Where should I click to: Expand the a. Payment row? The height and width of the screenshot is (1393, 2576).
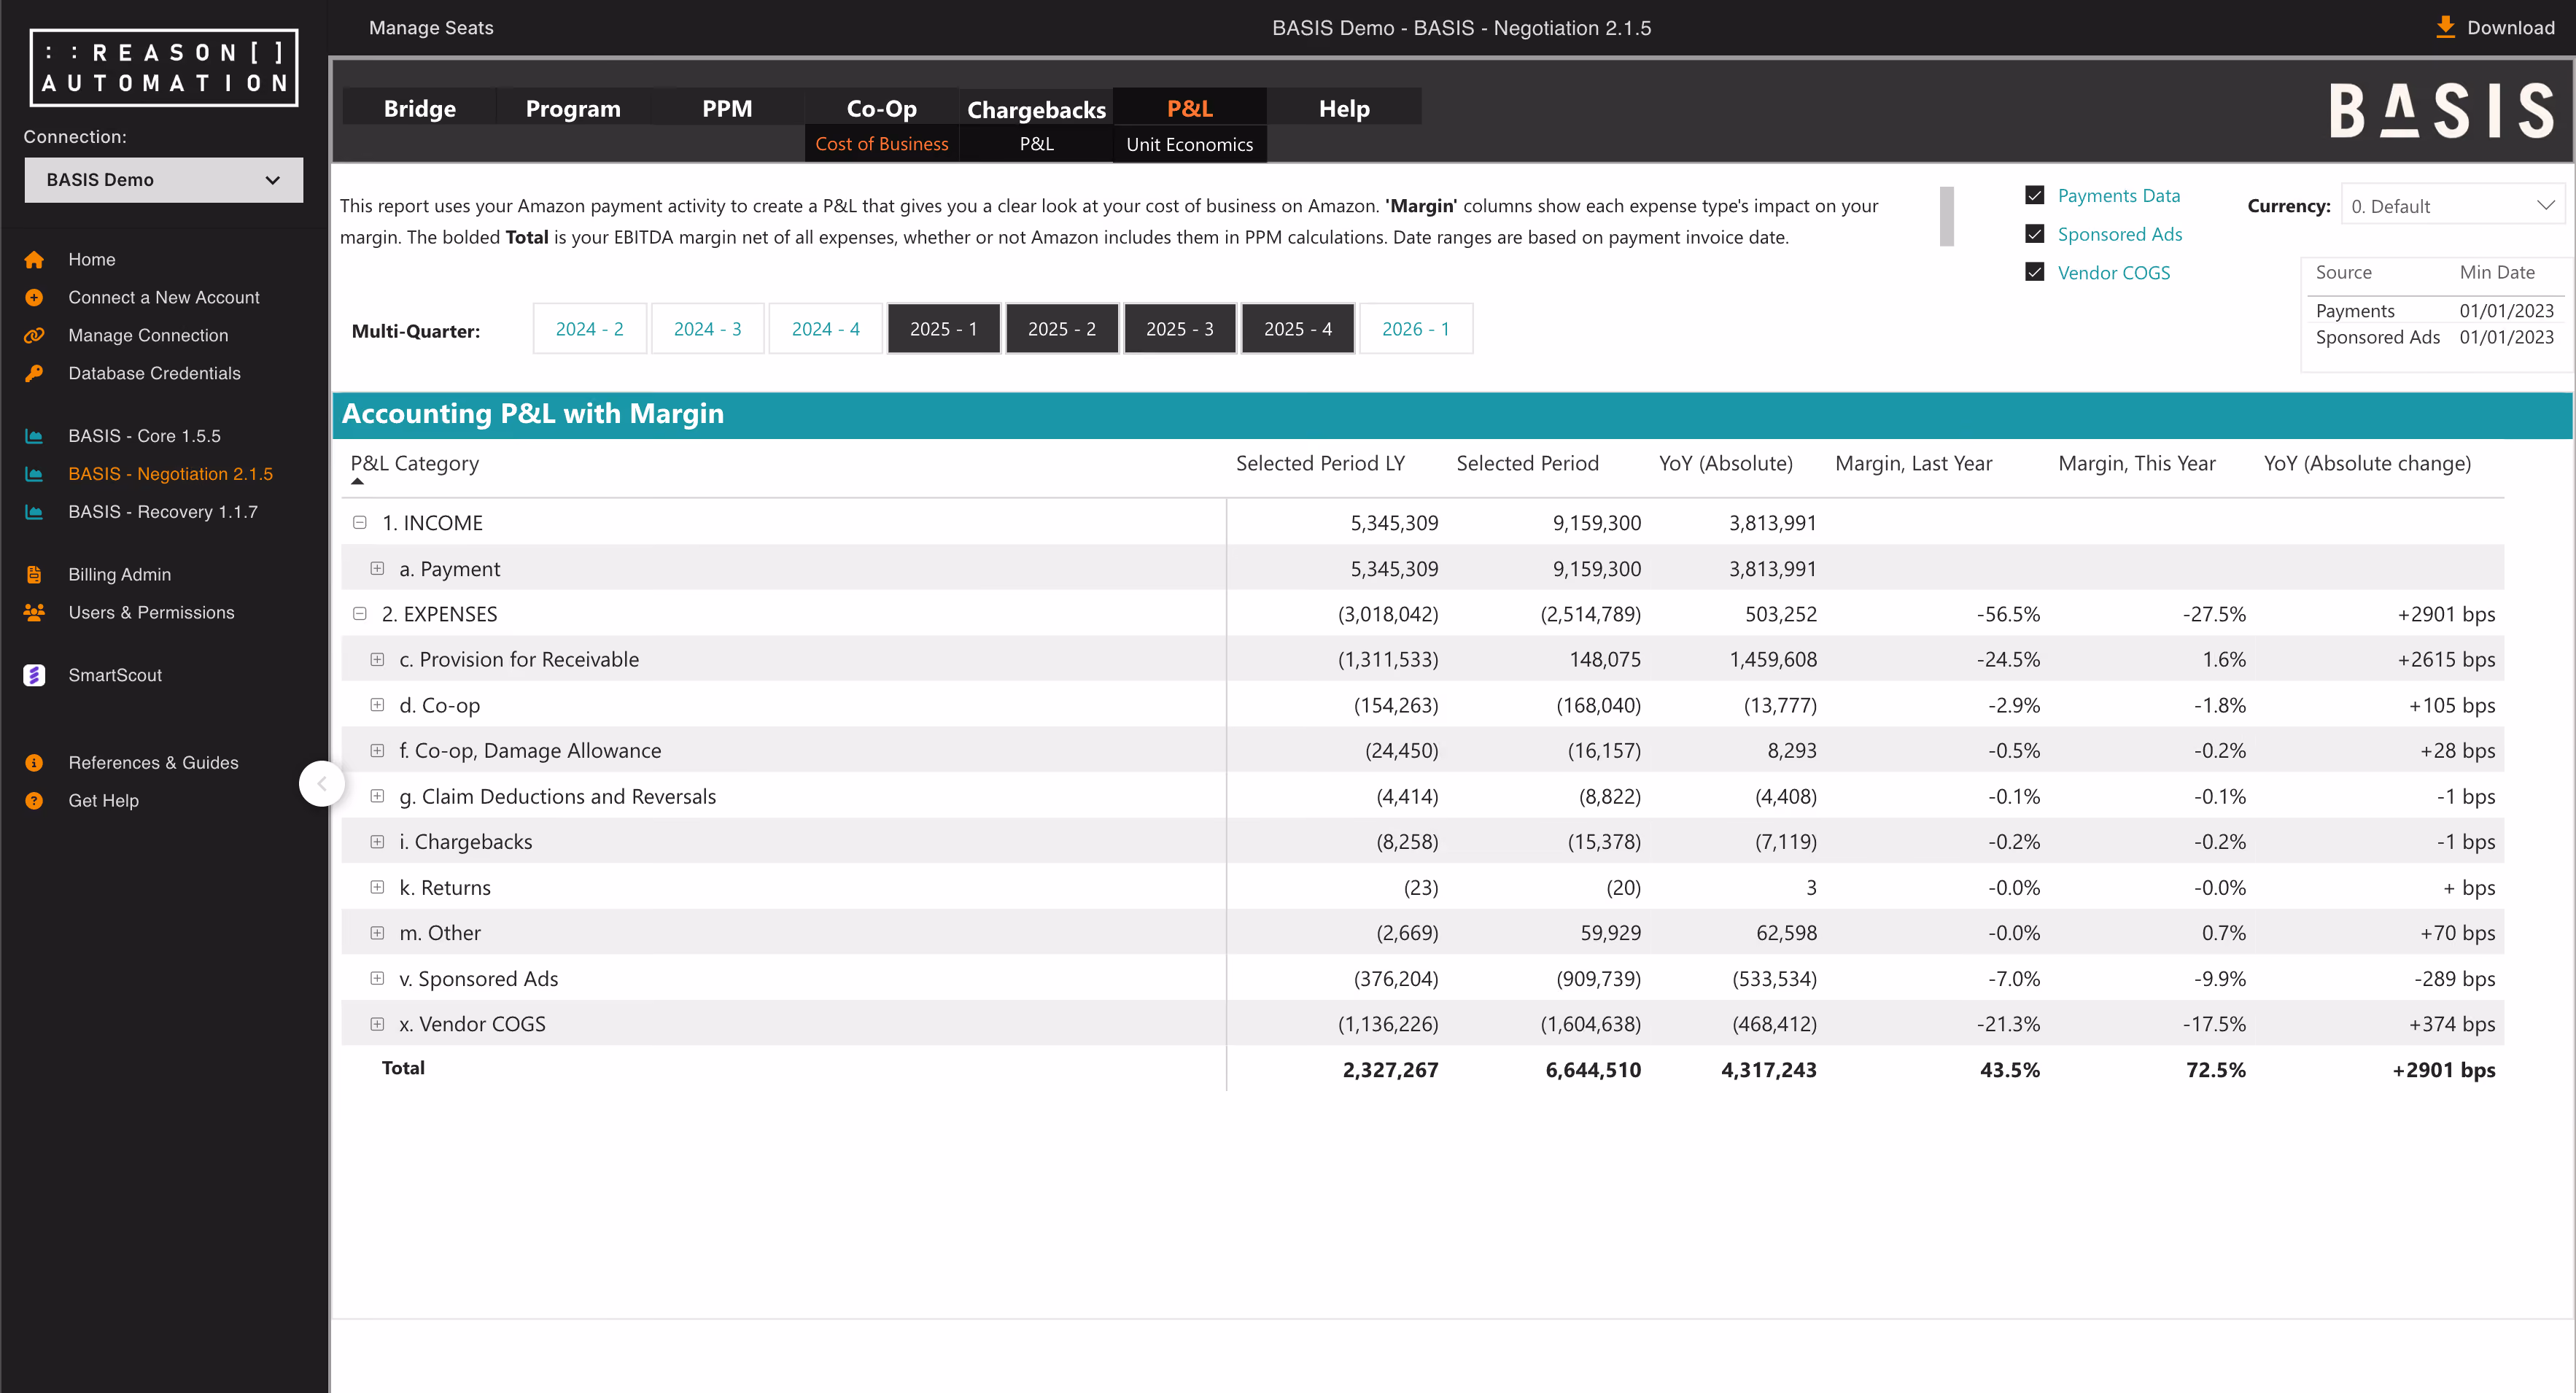(377, 569)
